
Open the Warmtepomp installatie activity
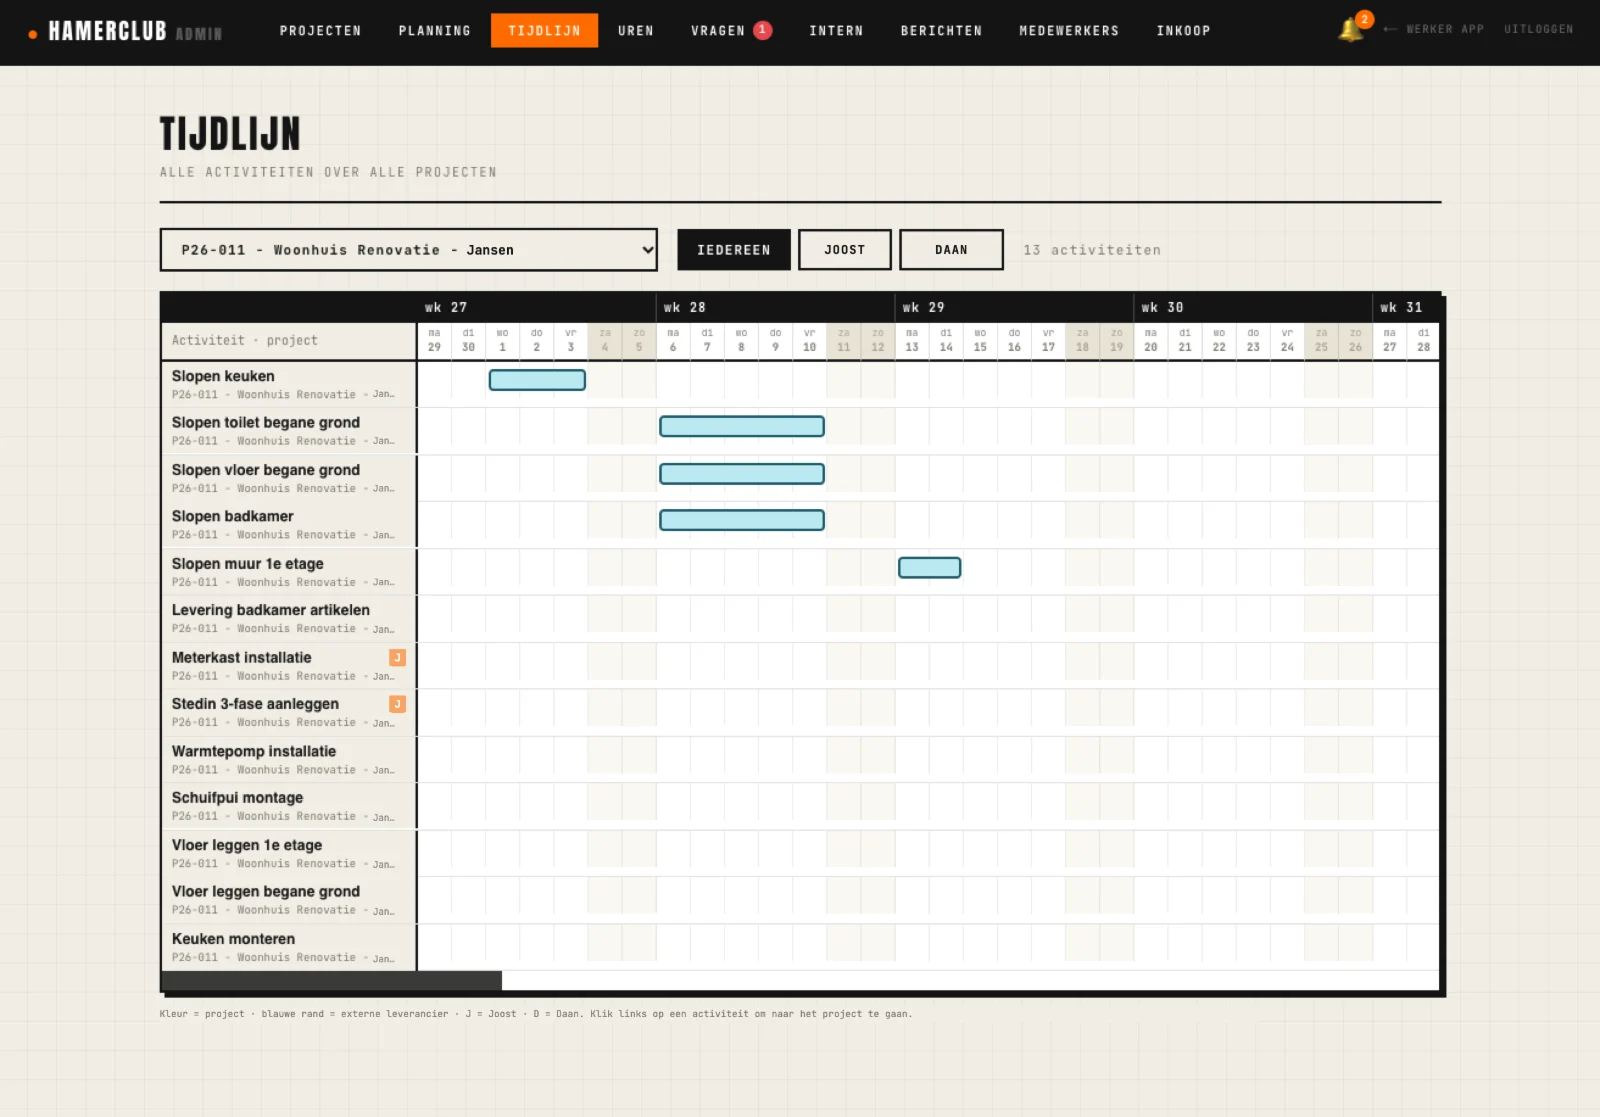click(x=288, y=759)
